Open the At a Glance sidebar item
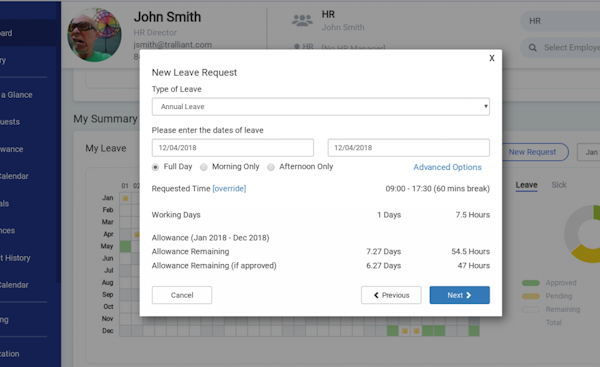The image size is (600, 367). (17, 95)
